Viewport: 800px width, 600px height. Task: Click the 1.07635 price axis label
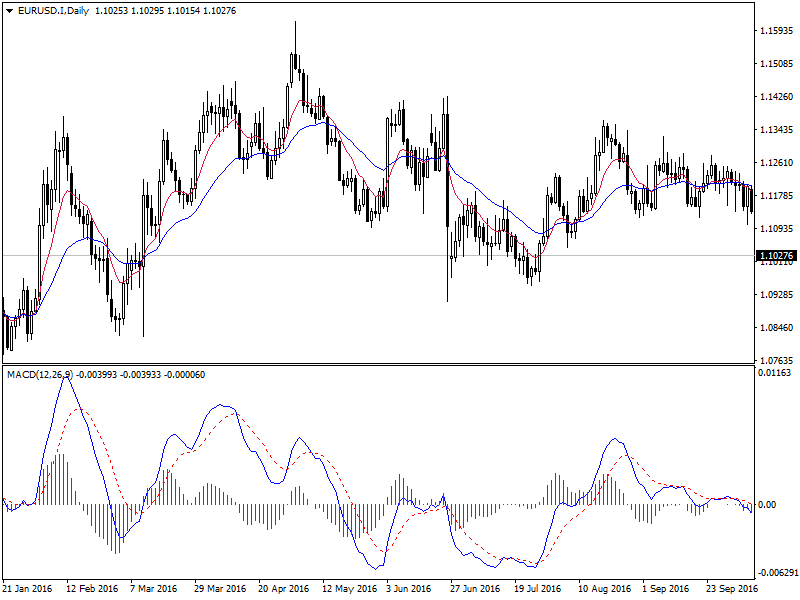click(x=777, y=360)
